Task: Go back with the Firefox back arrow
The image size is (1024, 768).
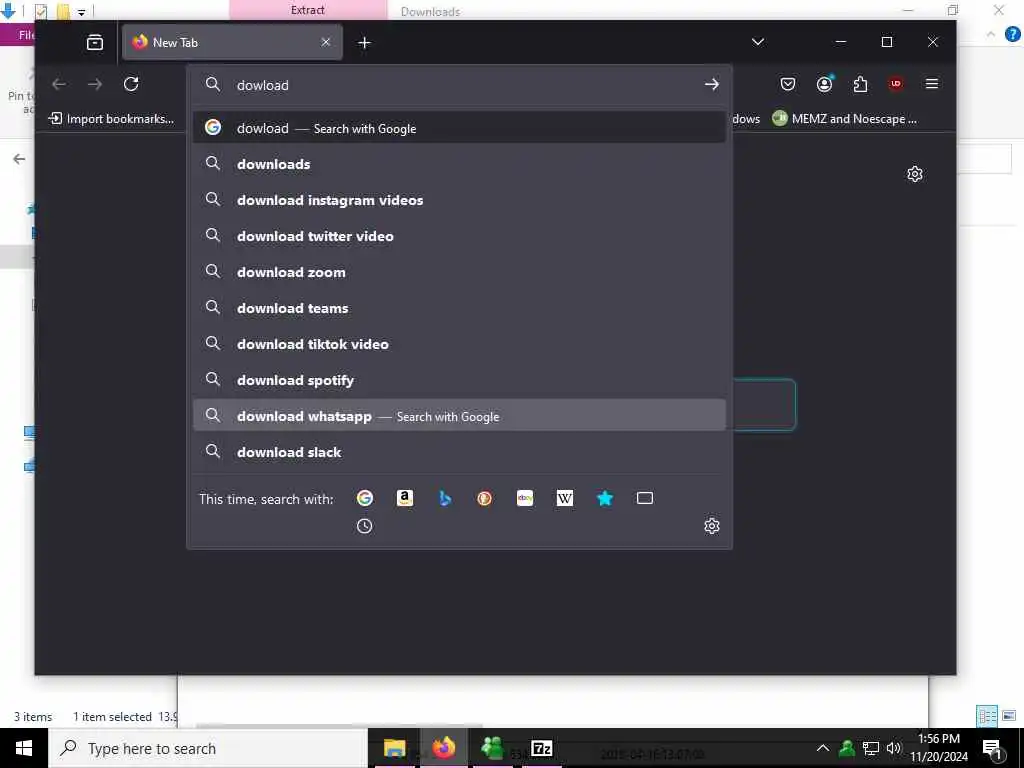Action: tap(59, 84)
